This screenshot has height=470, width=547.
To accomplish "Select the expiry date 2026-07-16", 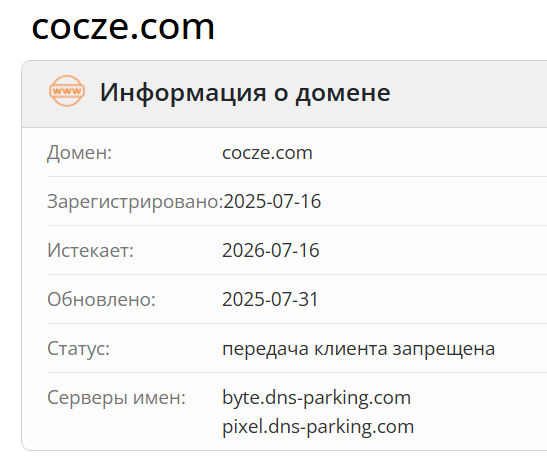I will click(271, 250).
